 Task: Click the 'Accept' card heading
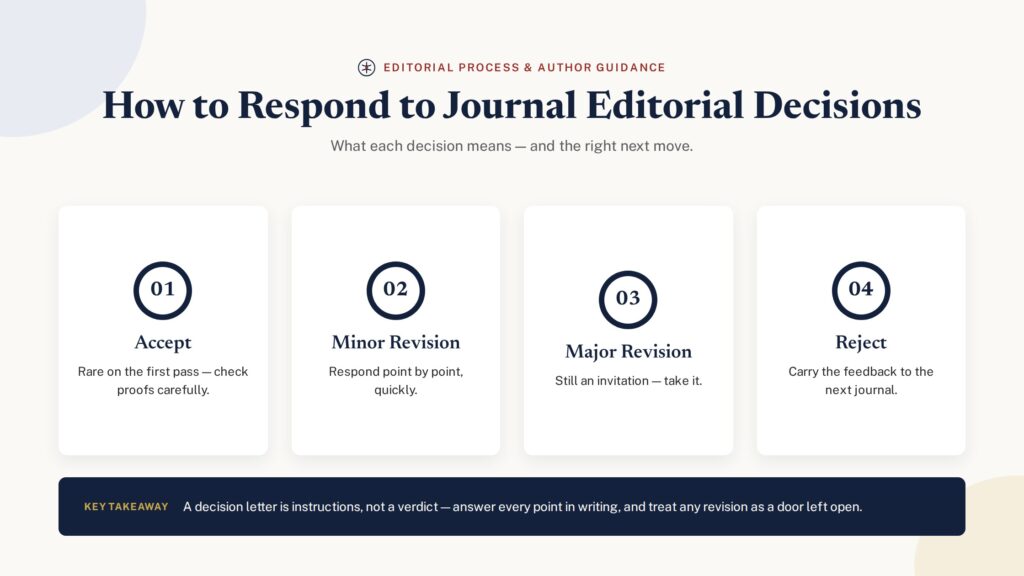pos(163,343)
